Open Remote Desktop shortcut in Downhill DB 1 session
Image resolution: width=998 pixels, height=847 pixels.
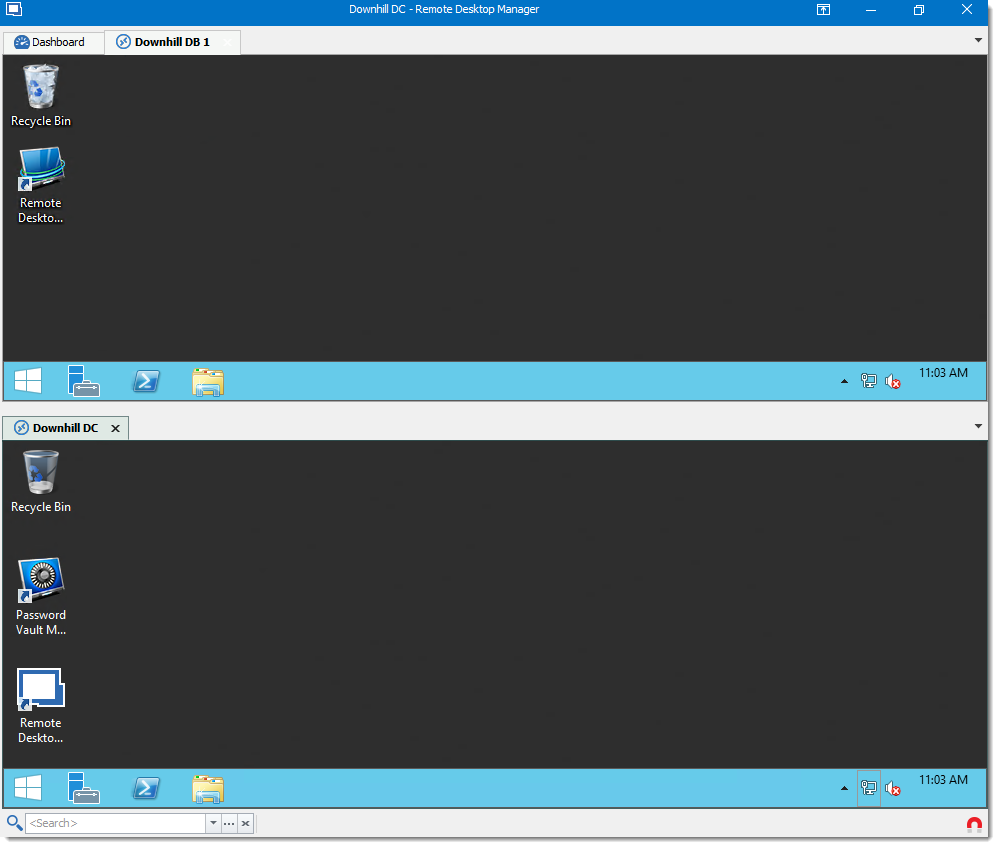pyautogui.click(x=41, y=185)
